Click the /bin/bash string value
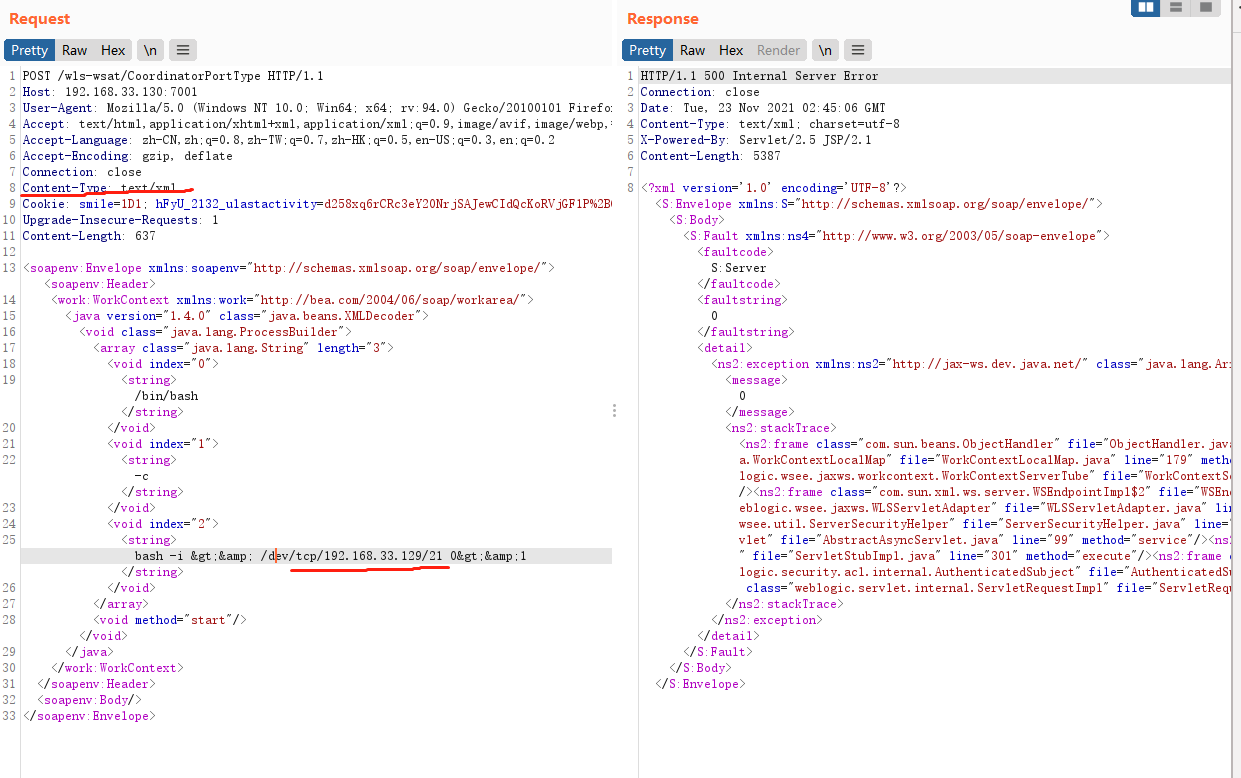This screenshot has width=1241, height=778. (x=167, y=396)
